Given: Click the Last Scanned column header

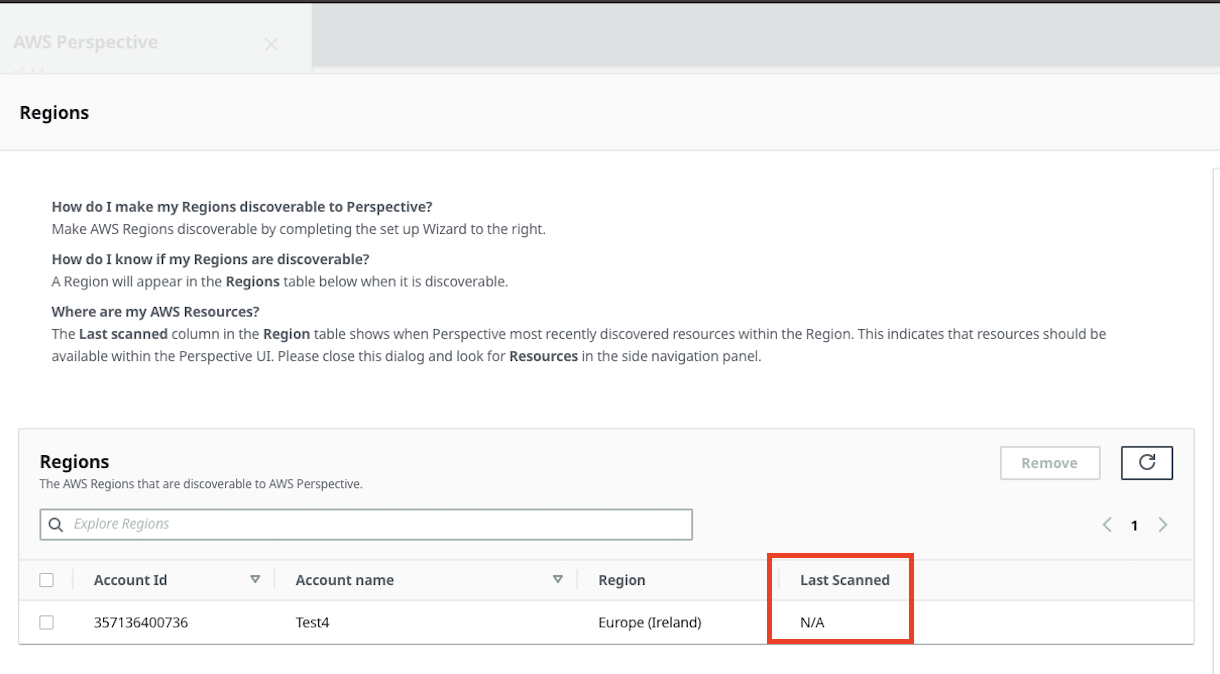Looking at the screenshot, I should coord(845,580).
